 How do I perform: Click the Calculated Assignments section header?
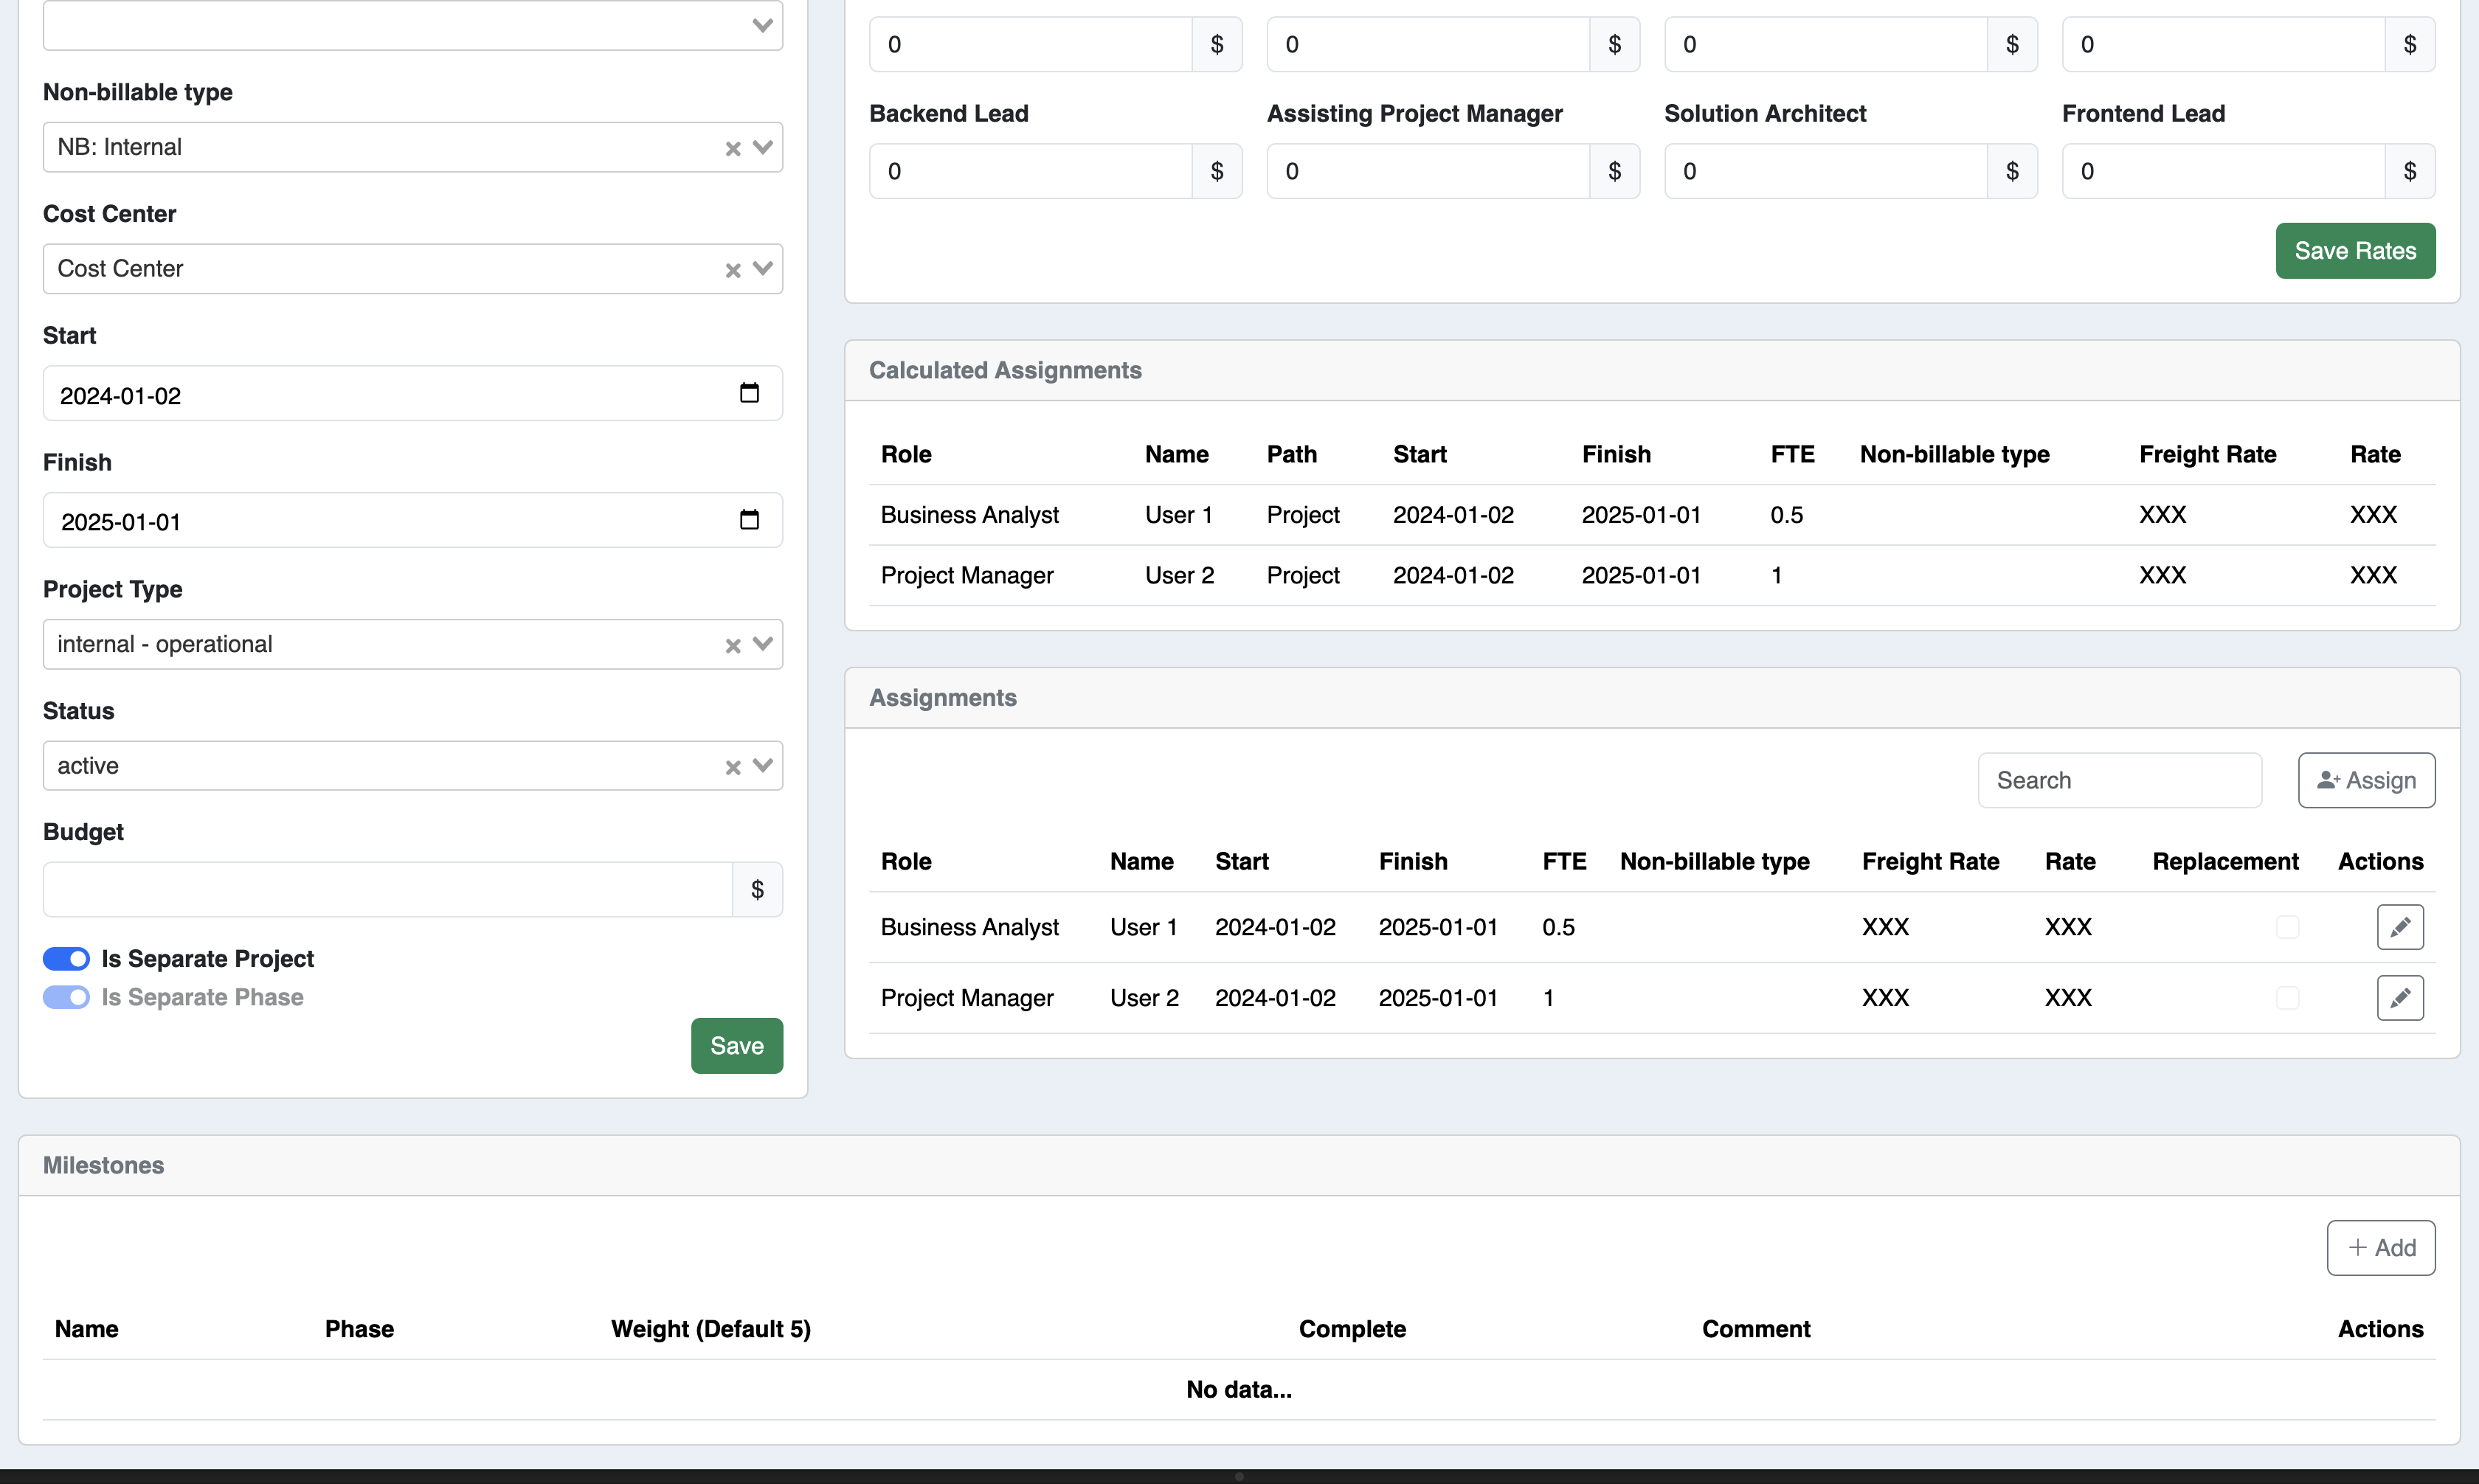pyautogui.click(x=1006, y=370)
